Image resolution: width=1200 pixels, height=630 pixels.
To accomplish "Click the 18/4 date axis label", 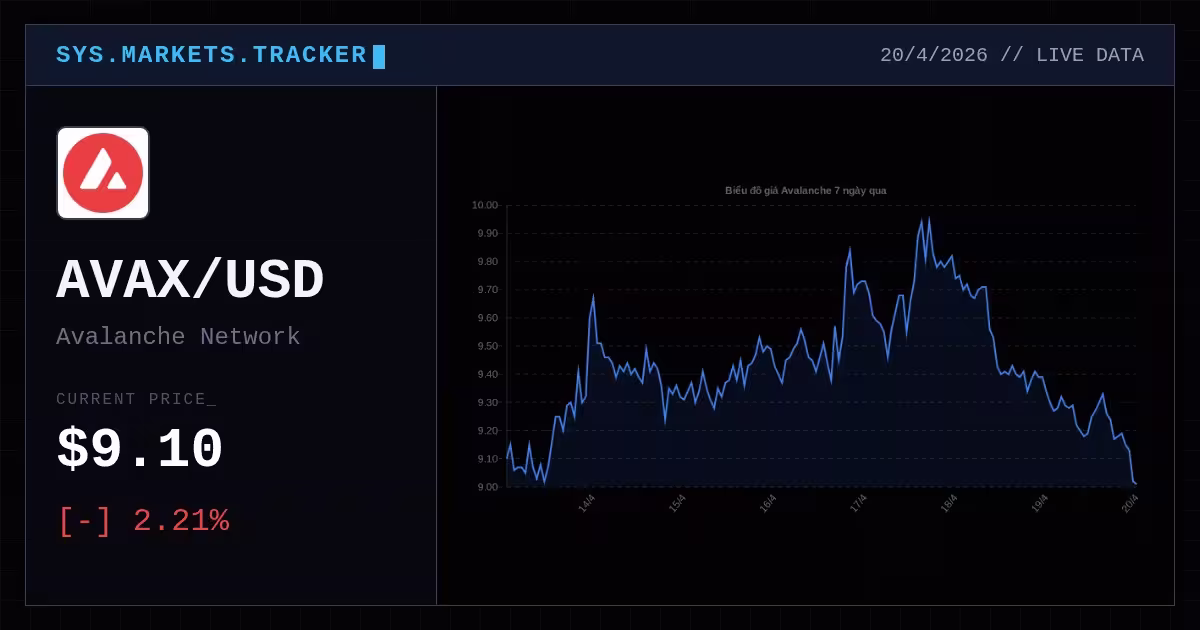I will pyautogui.click(x=949, y=503).
